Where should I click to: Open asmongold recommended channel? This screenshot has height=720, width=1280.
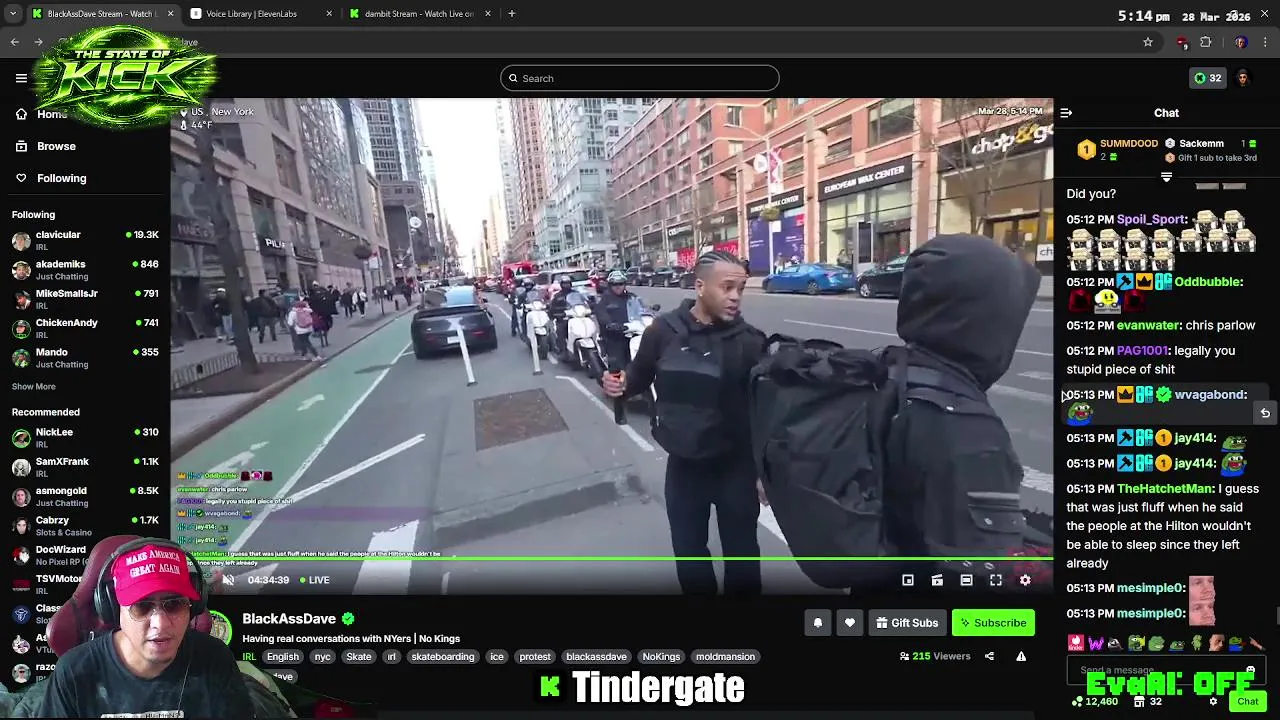coord(85,496)
